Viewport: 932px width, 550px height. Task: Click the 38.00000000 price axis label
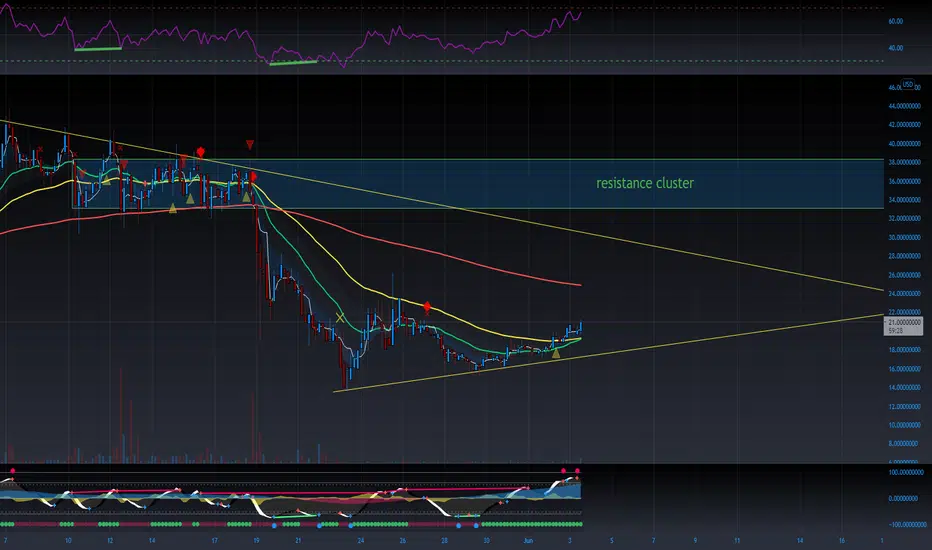pyautogui.click(x=904, y=162)
